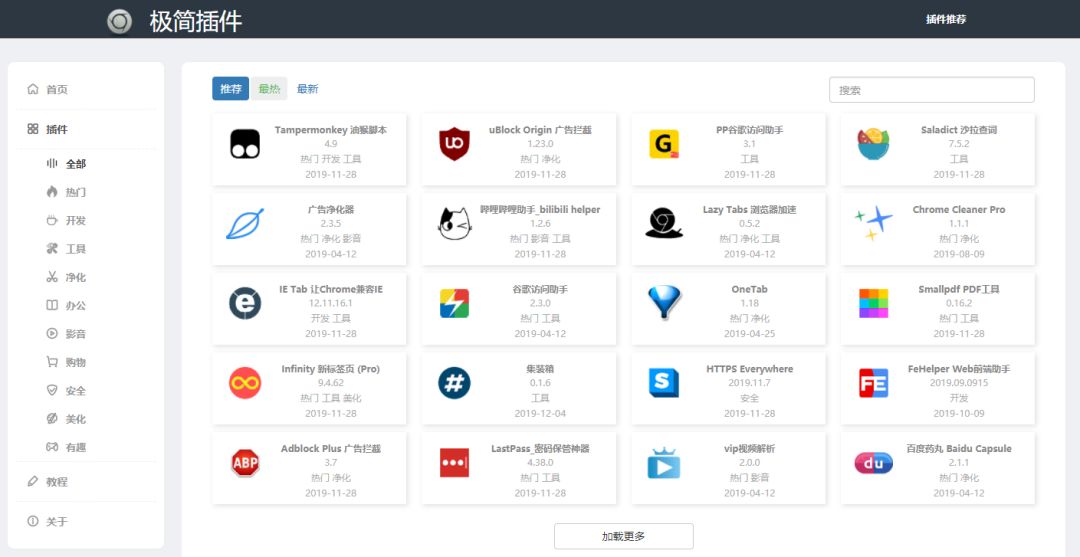Click 2019-04-25 date on OneTab card
The image size is (1080, 557).
pos(749,334)
